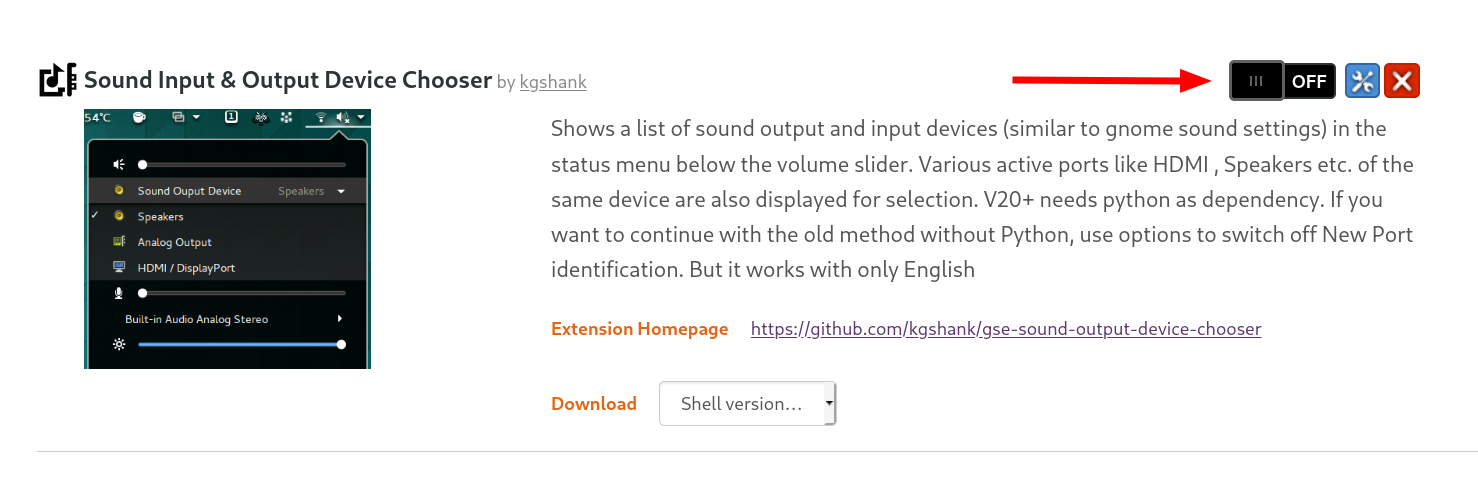This screenshot has height=503, width=1478.
Task: Toggle the extension ON/OFF switch
Action: pyautogui.click(x=1283, y=81)
